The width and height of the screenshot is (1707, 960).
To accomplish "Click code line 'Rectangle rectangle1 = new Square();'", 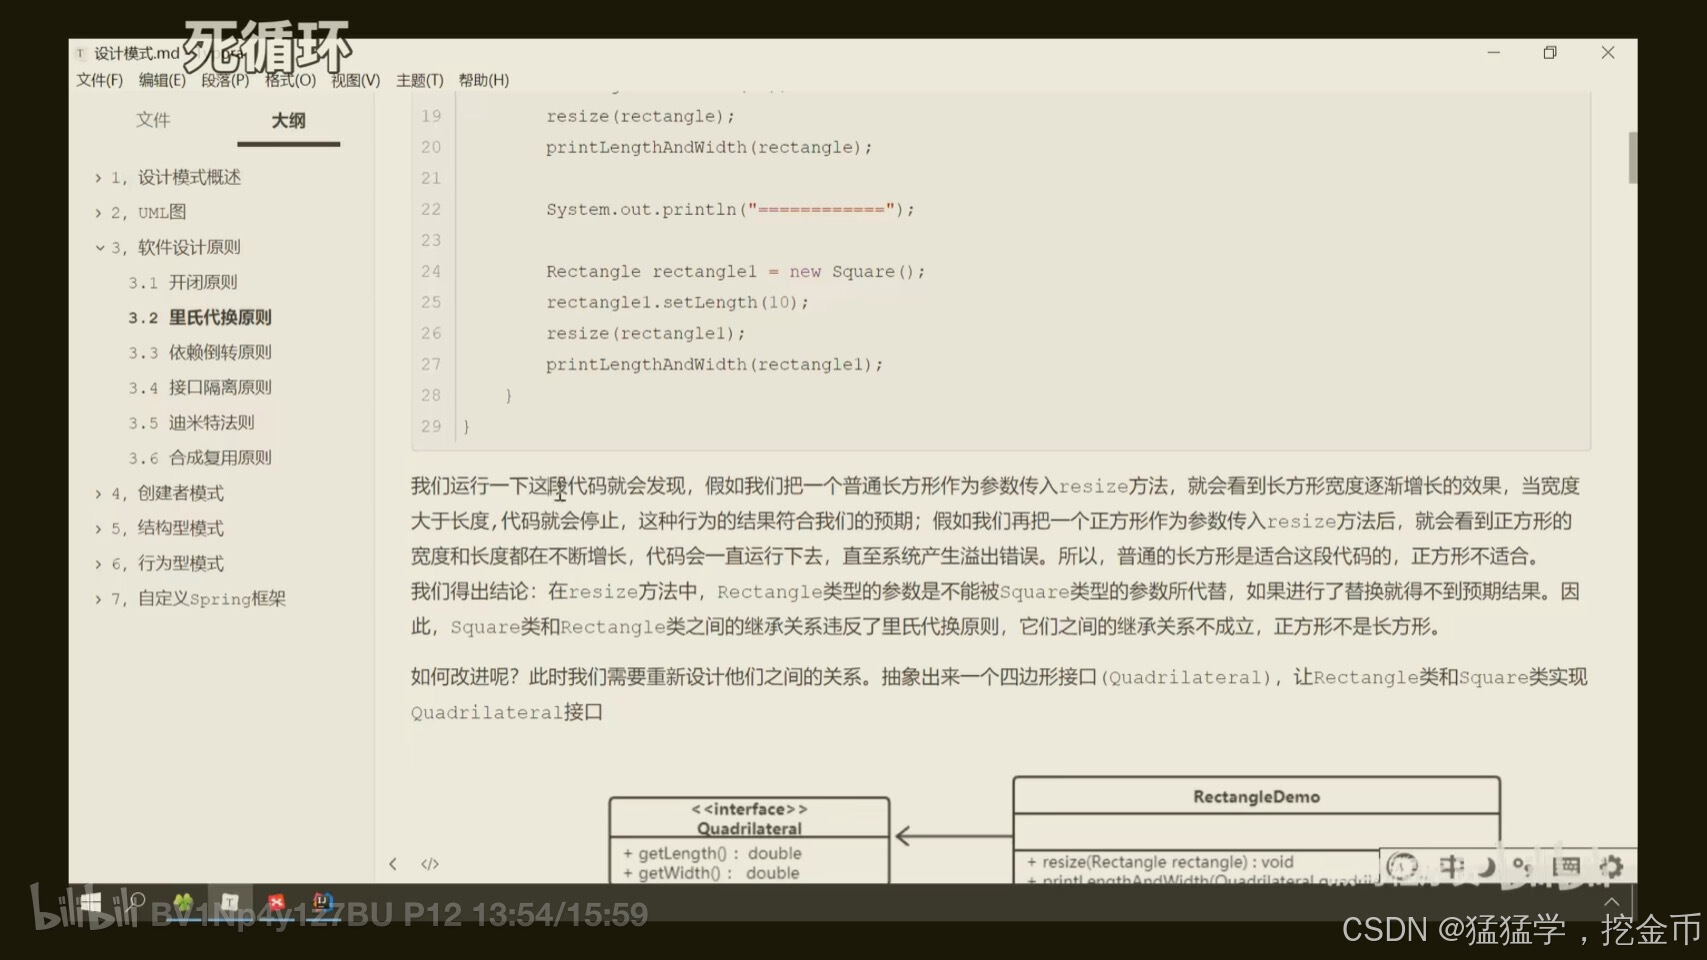I will [x=736, y=271].
